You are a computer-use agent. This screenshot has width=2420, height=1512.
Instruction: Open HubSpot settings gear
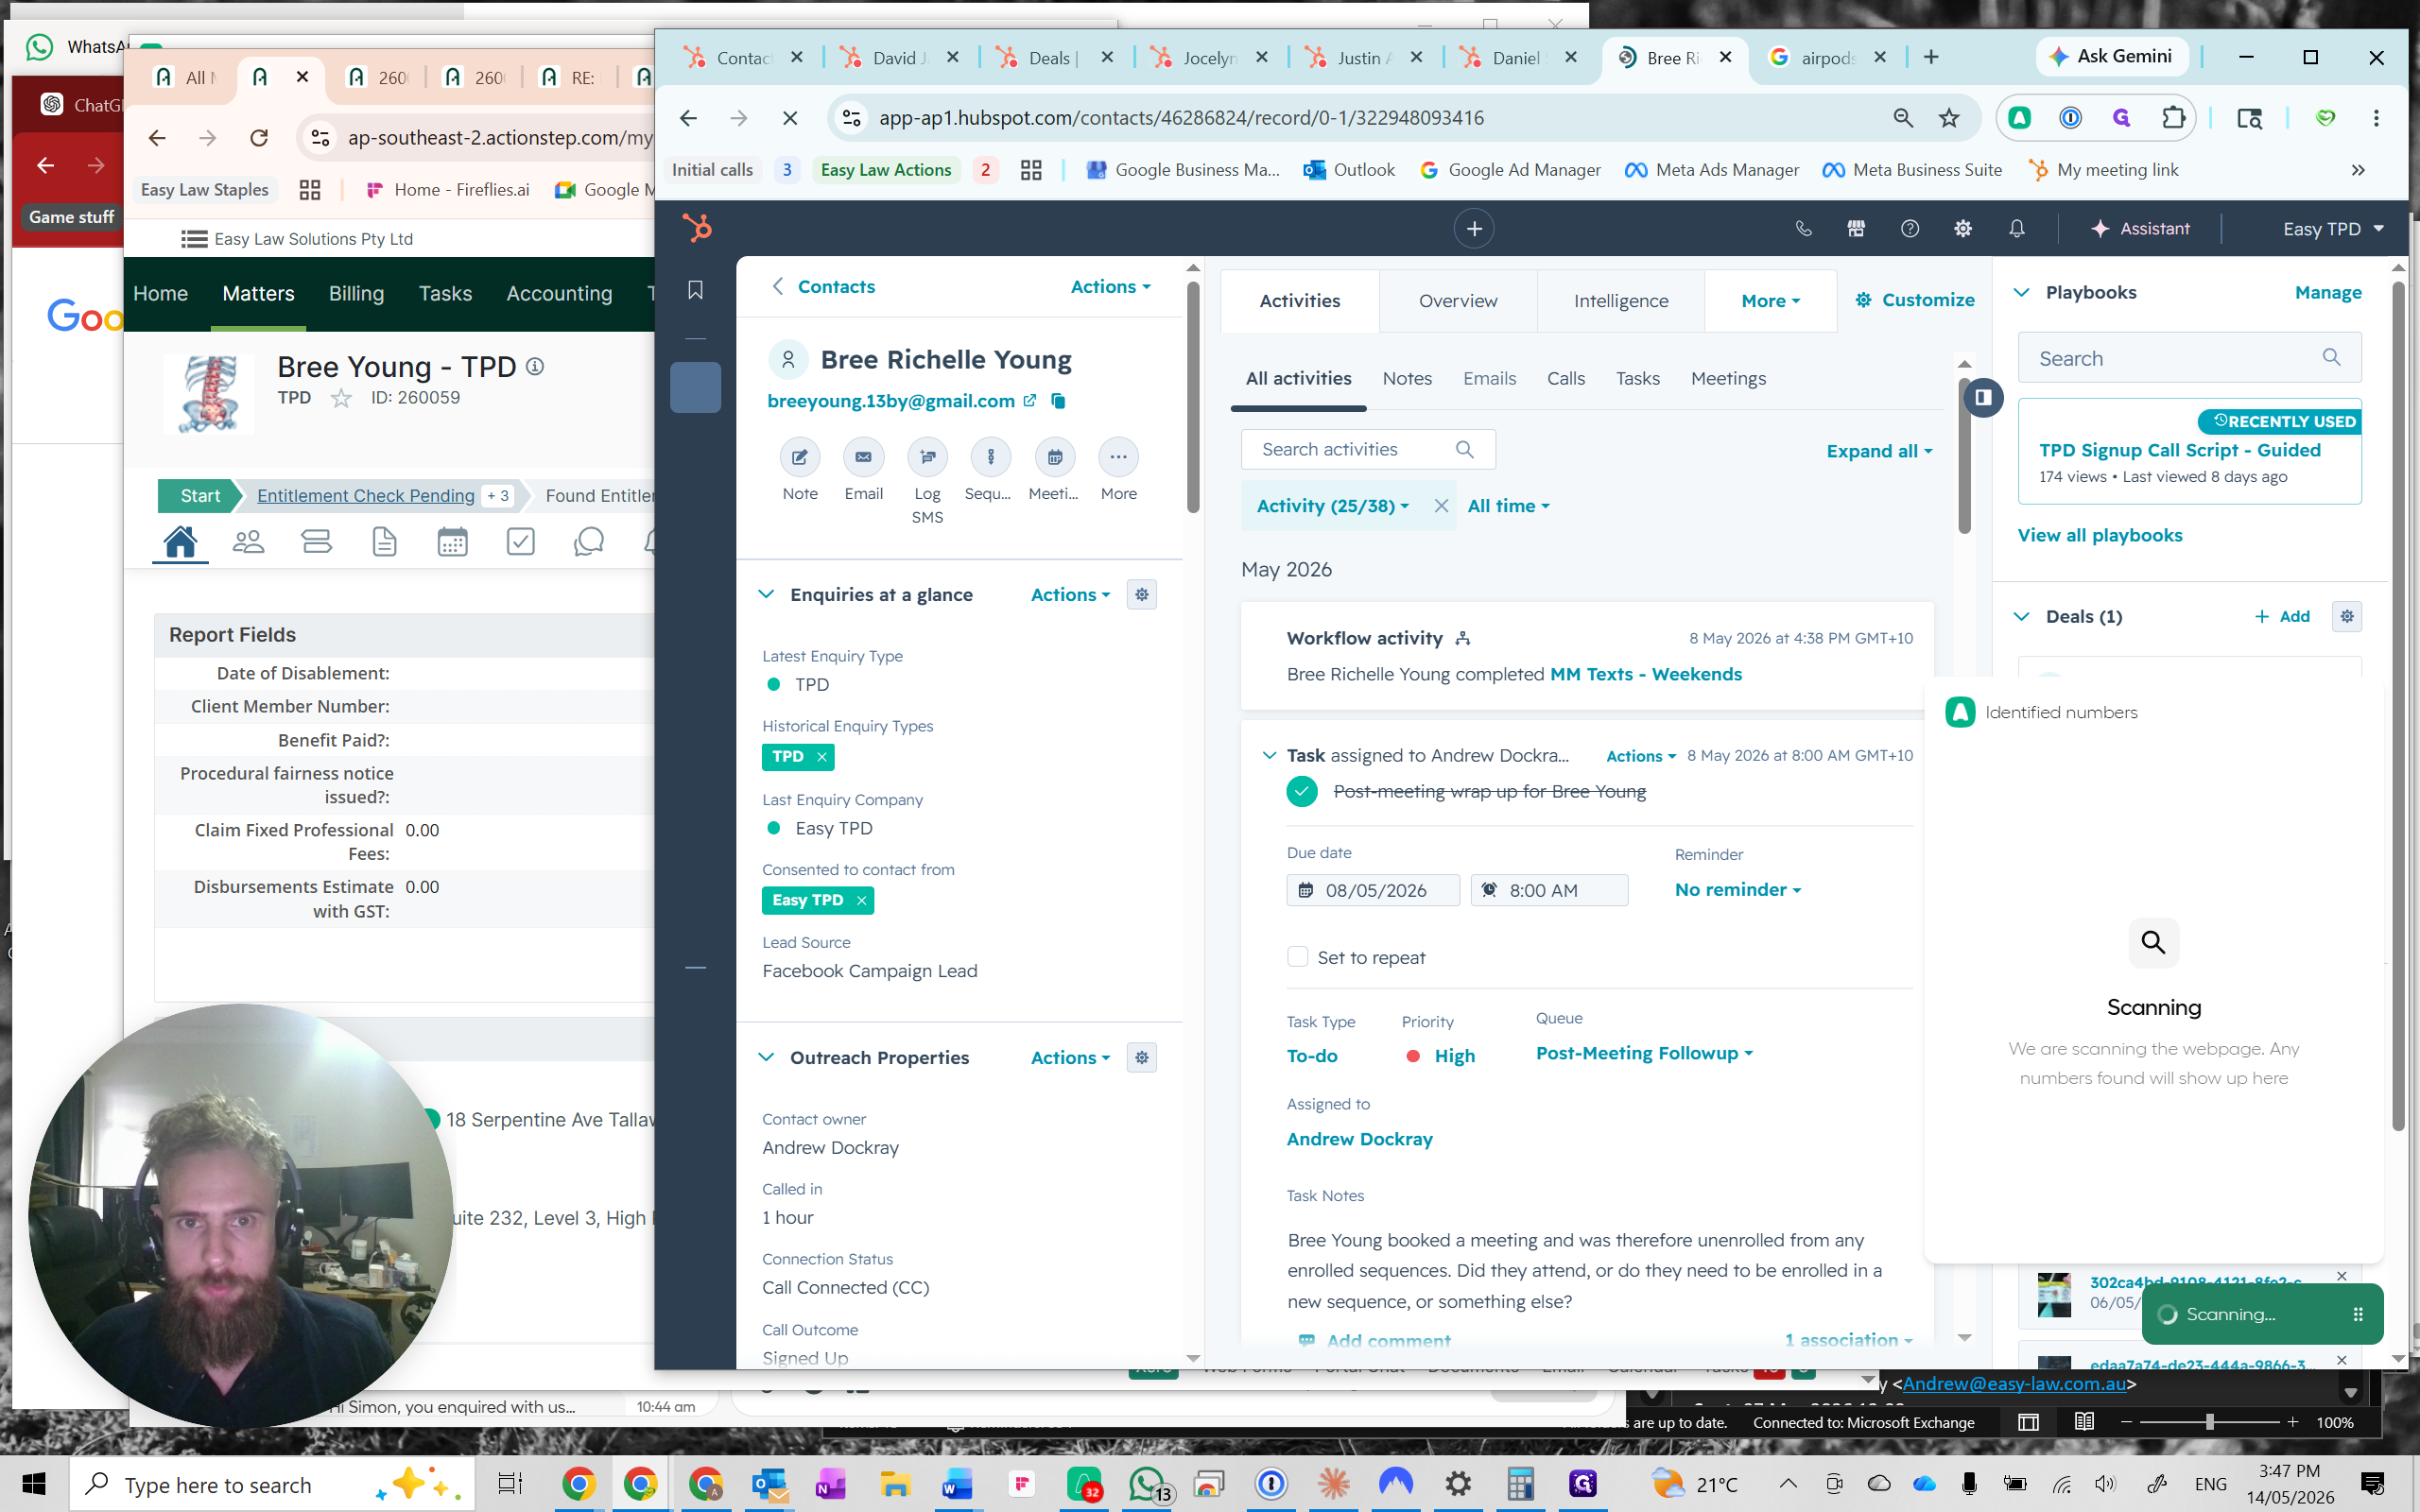(x=1963, y=228)
